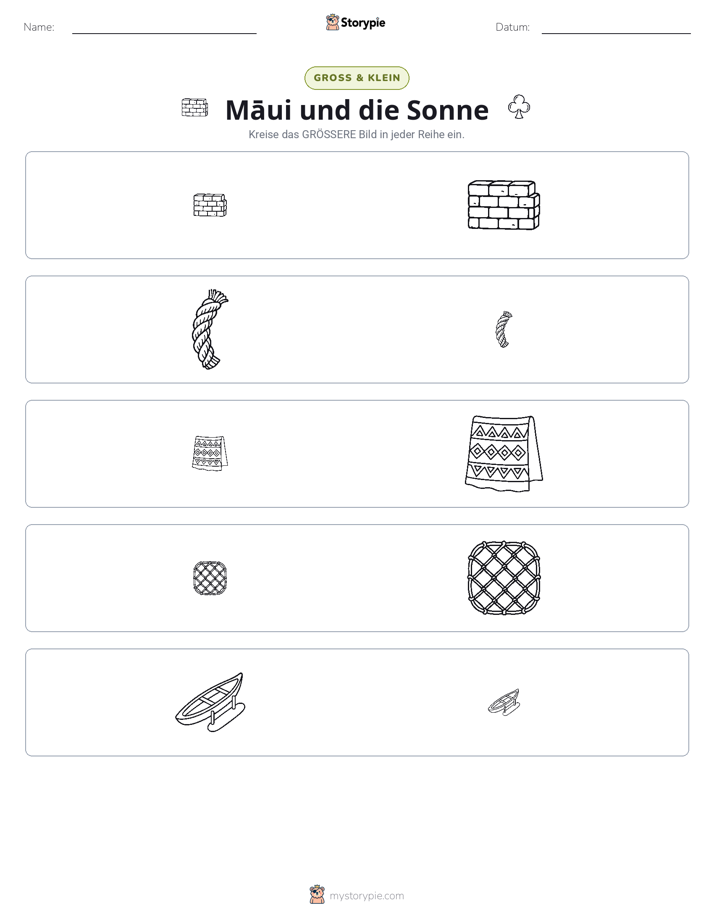Click the Datum input line
714x924 pixels.
point(616,28)
